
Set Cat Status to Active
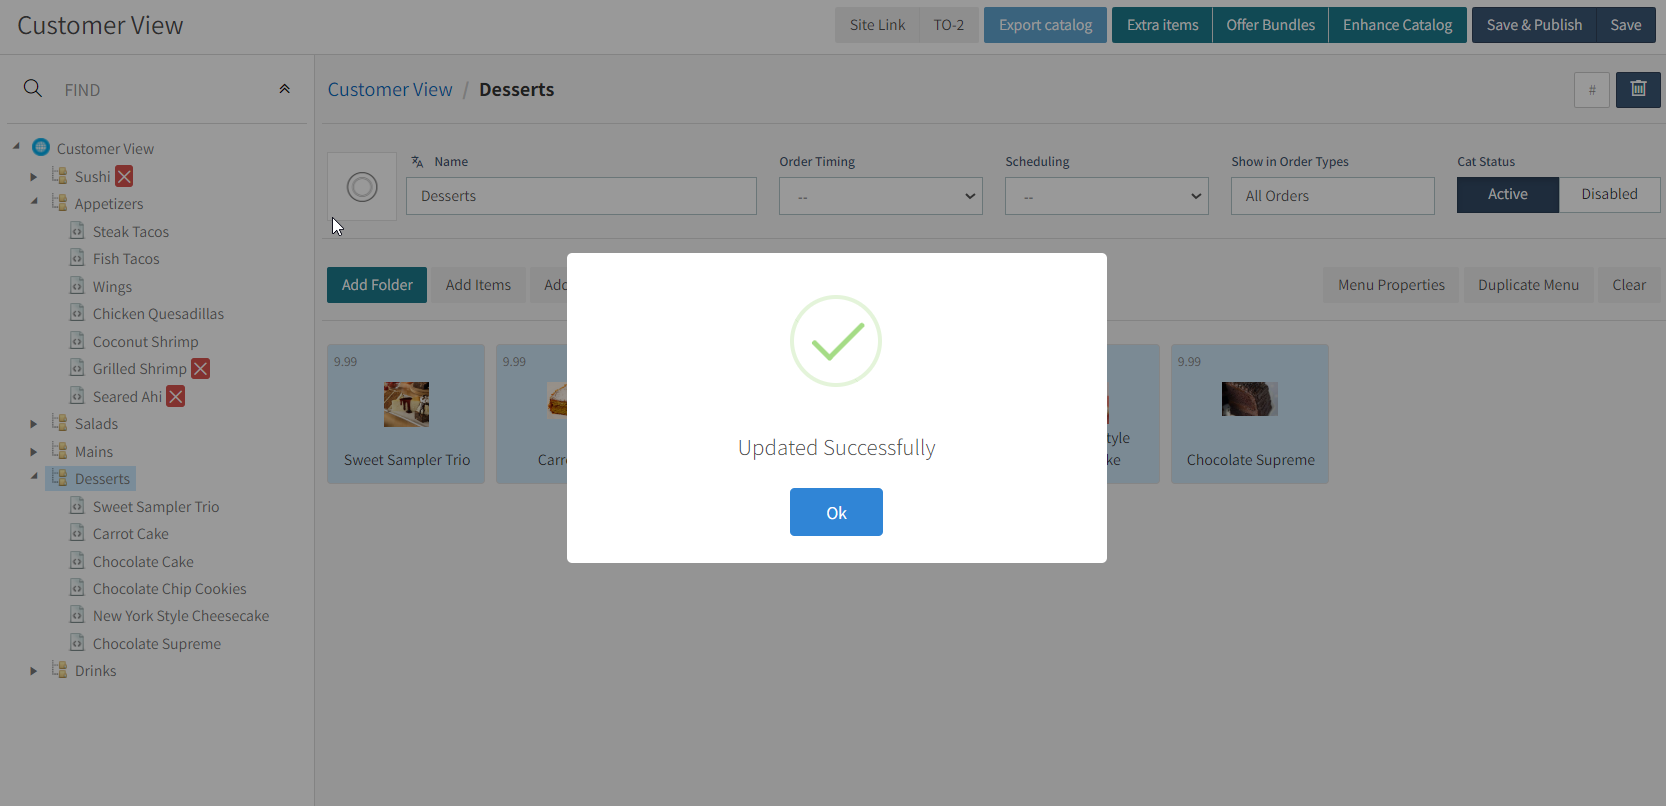(1507, 195)
